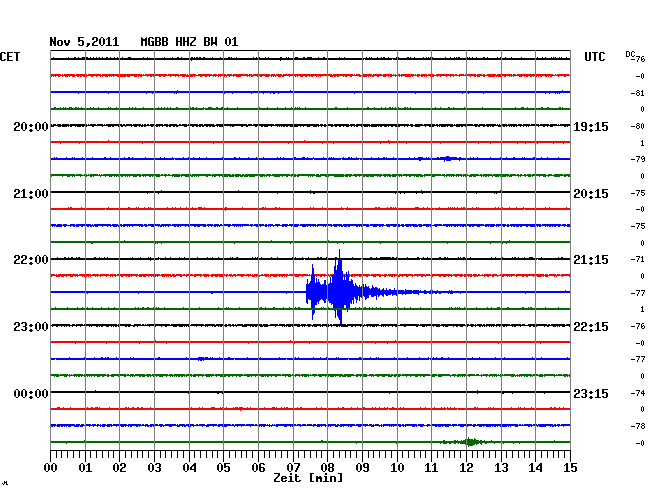Click minute 08 on the time axis

[x=327, y=467]
